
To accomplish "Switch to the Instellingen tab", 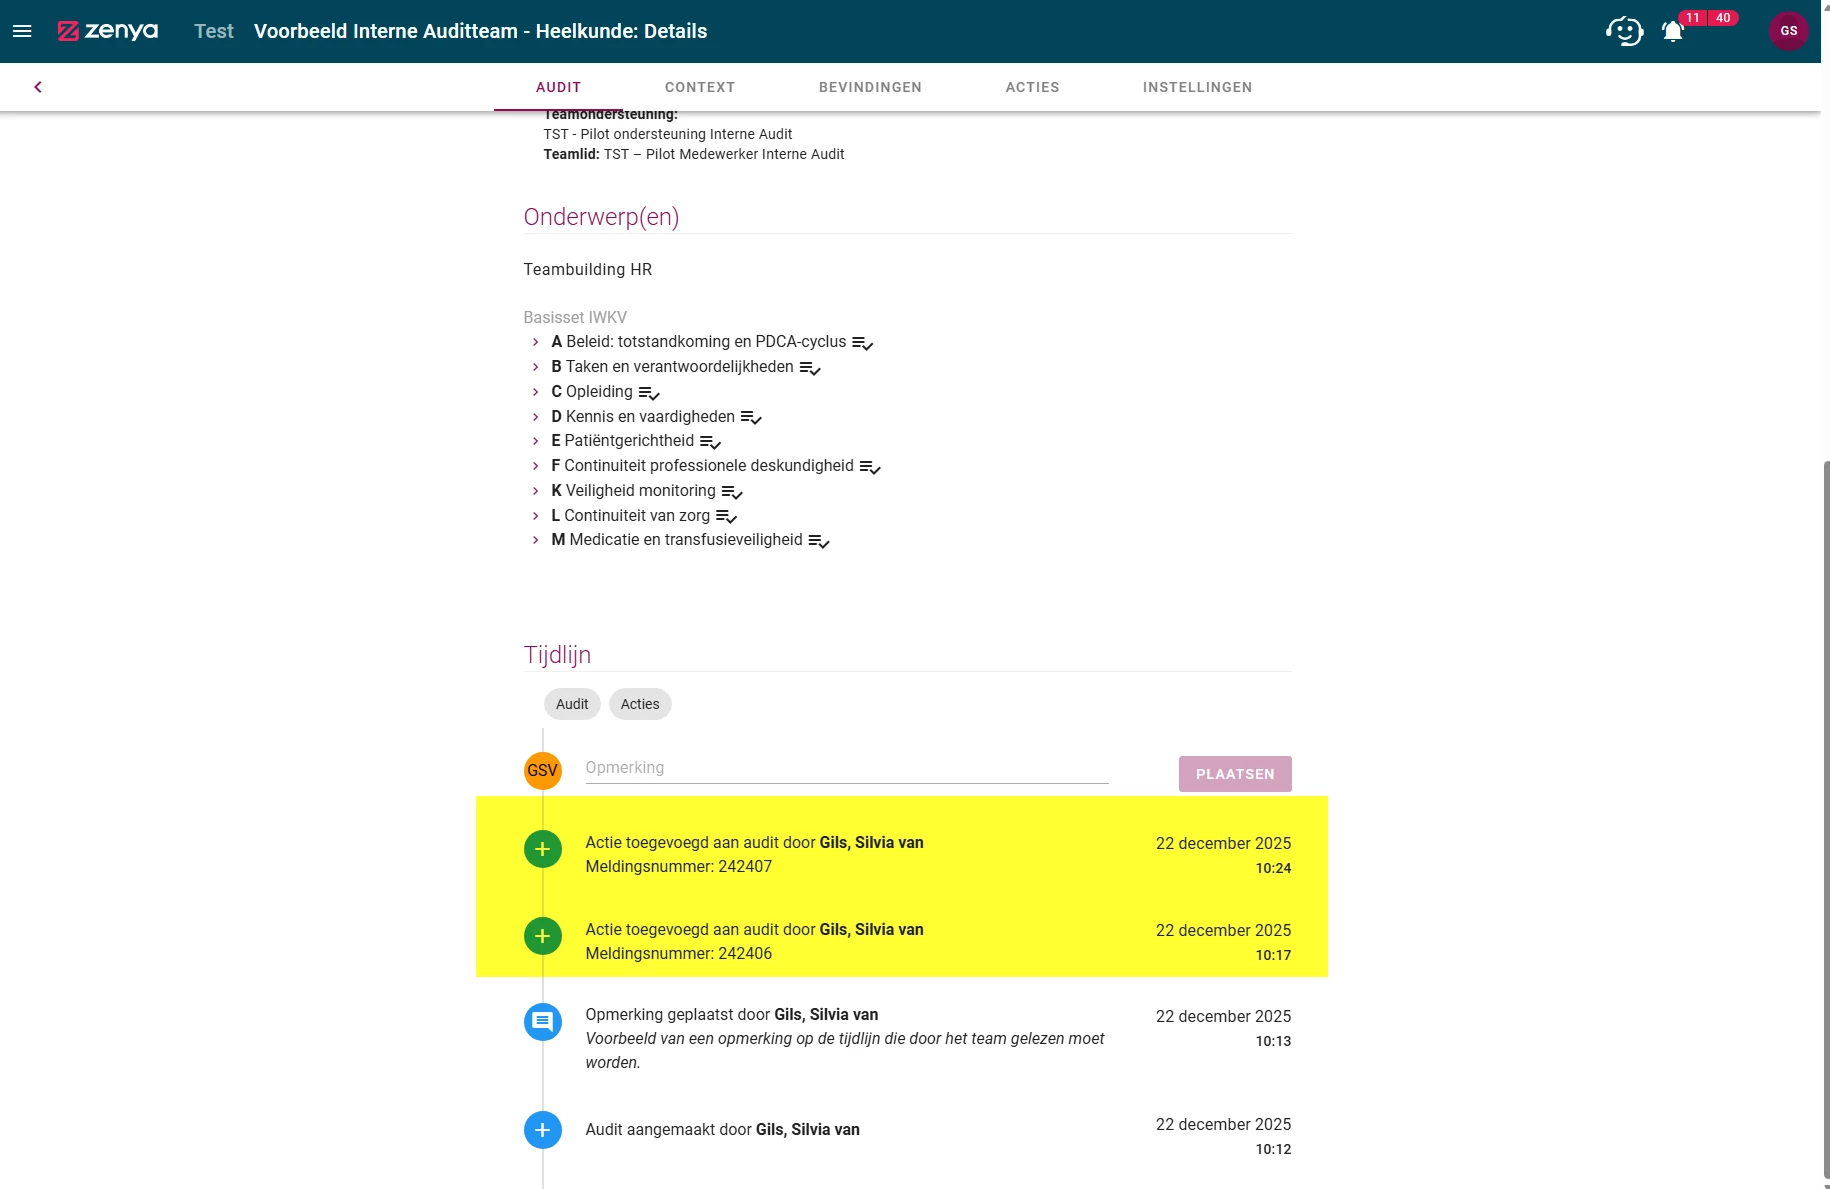I will [1197, 87].
